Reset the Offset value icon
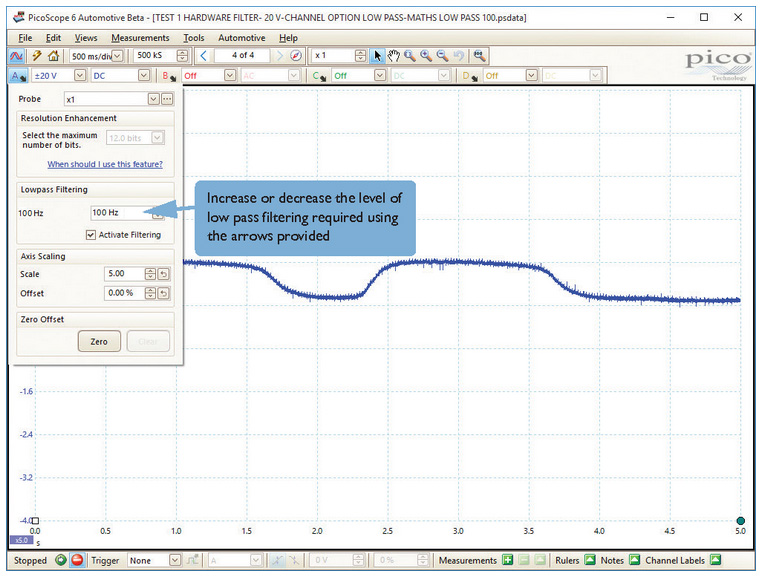Image resolution: width=762 pixels, height=578 pixels. click(164, 294)
